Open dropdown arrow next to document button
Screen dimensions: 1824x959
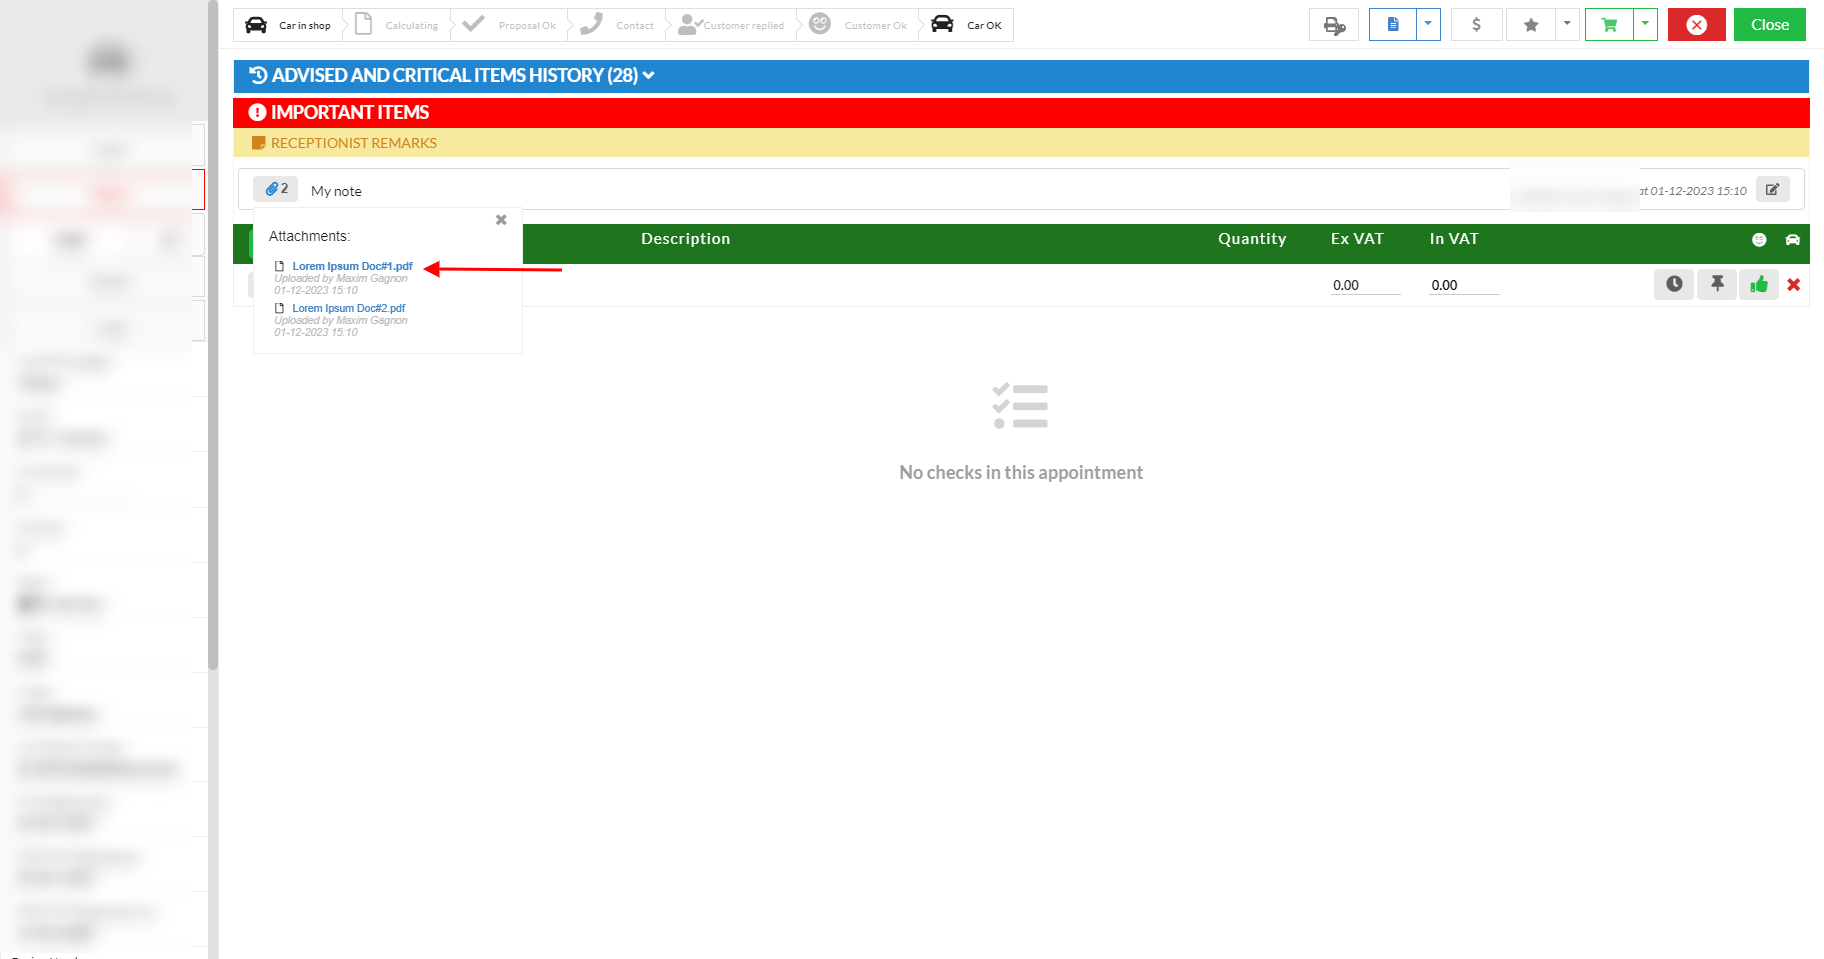pyautogui.click(x=1428, y=25)
